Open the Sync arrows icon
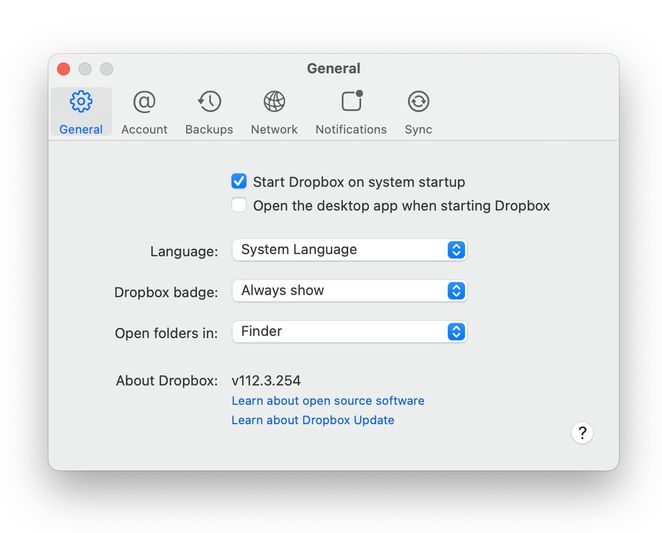Viewport: 662px width, 533px height. pos(418,101)
